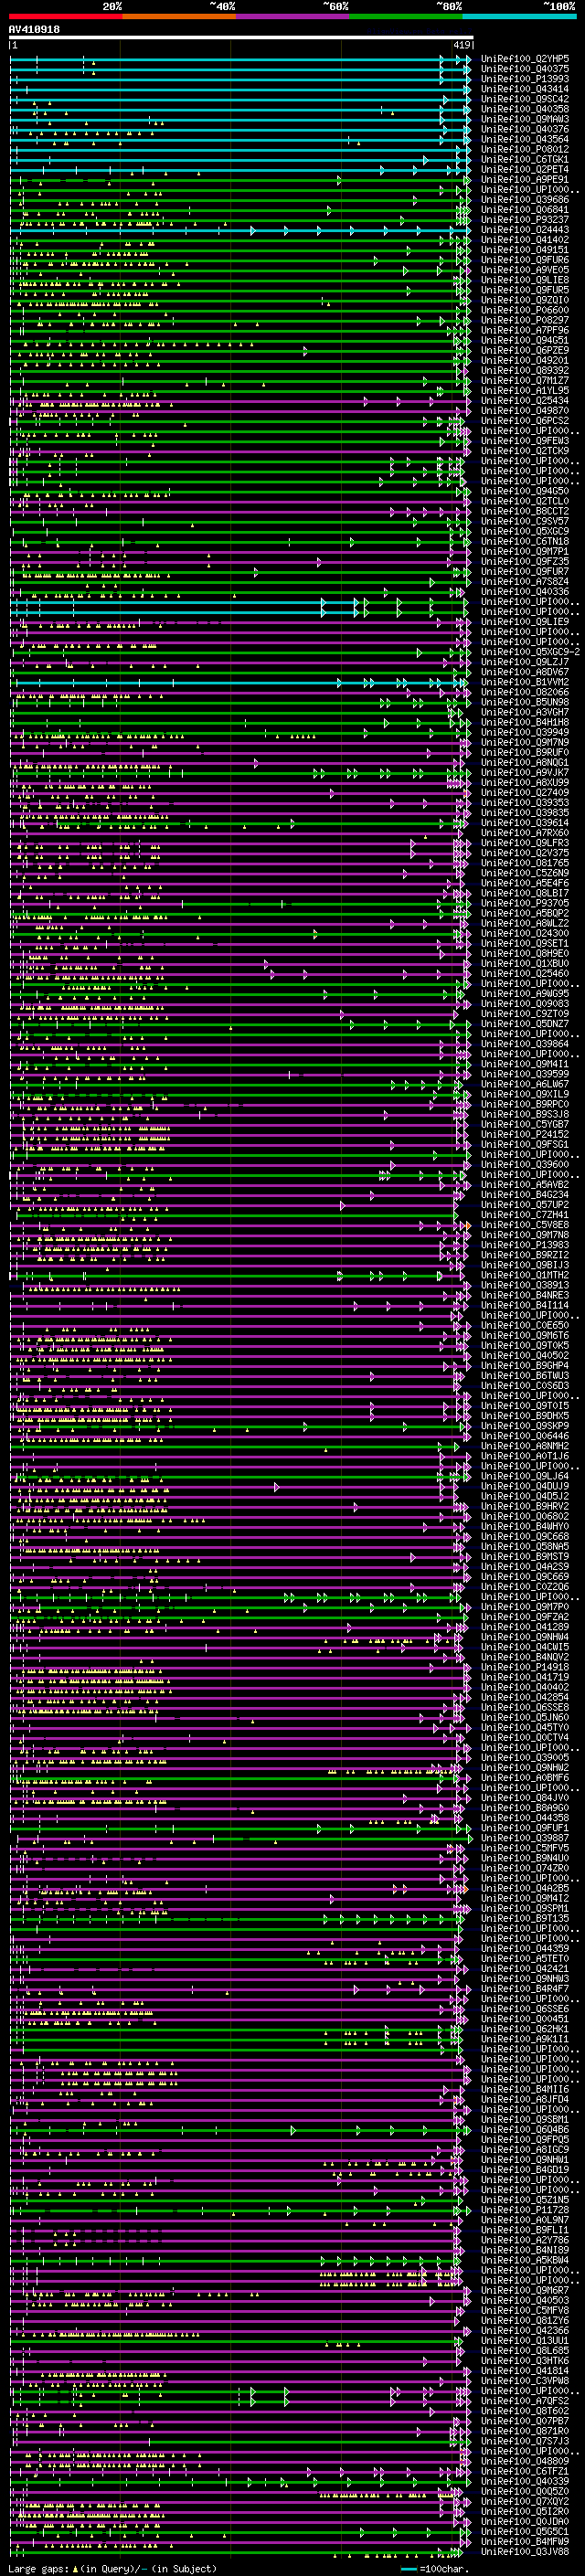Click the purple alignment bar for UniRef100_O49870
Image resolution: width=585 pixels, height=2576 pixels.
tap(240, 411)
